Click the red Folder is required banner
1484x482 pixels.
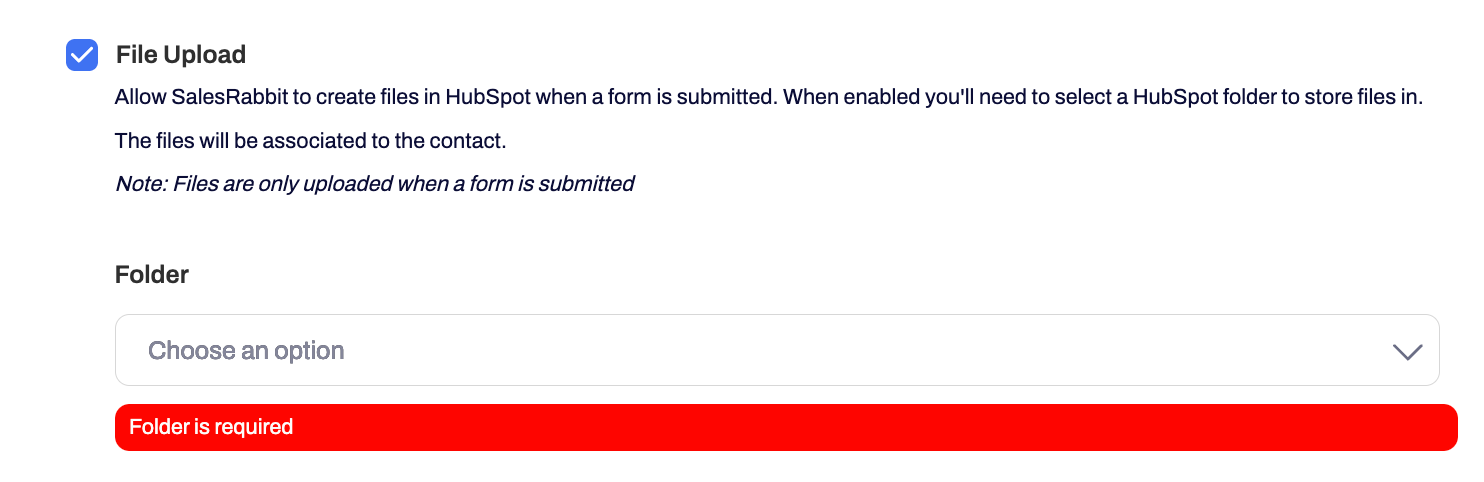pyautogui.click(x=785, y=428)
